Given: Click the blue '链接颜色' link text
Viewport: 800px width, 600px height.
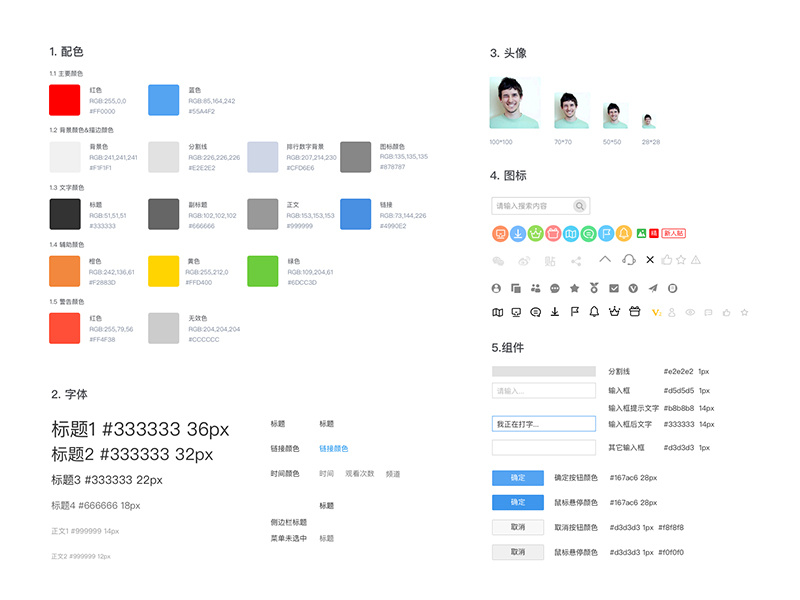Looking at the screenshot, I should click(334, 448).
